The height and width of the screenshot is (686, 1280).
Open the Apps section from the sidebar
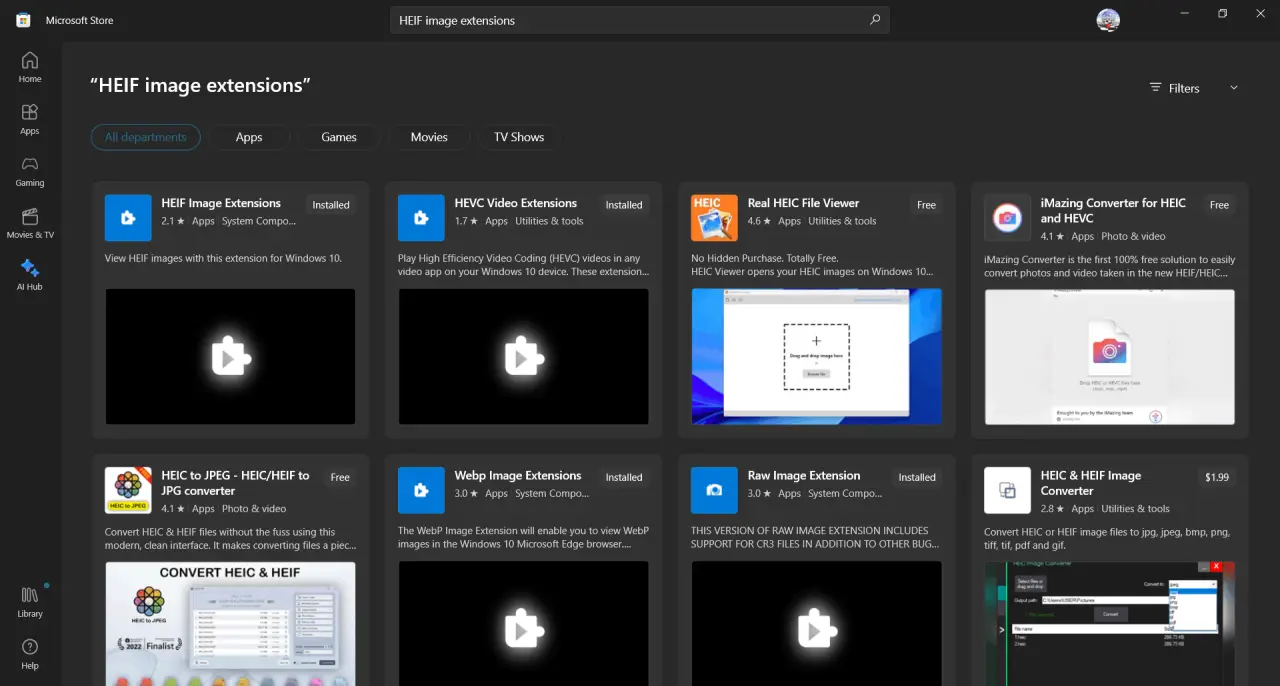(x=28, y=117)
